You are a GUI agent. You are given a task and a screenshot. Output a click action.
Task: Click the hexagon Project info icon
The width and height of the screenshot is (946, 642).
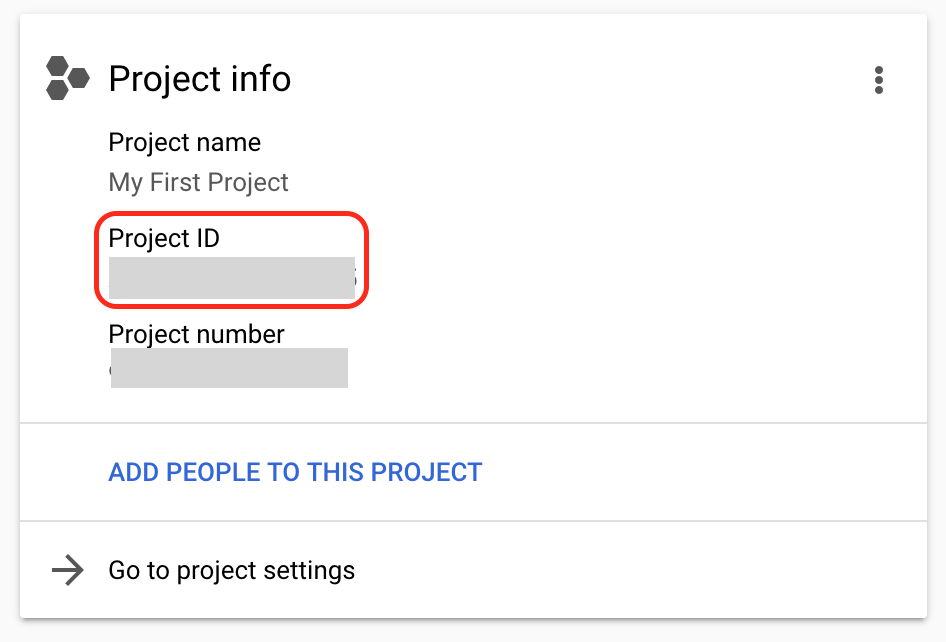(68, 78)
